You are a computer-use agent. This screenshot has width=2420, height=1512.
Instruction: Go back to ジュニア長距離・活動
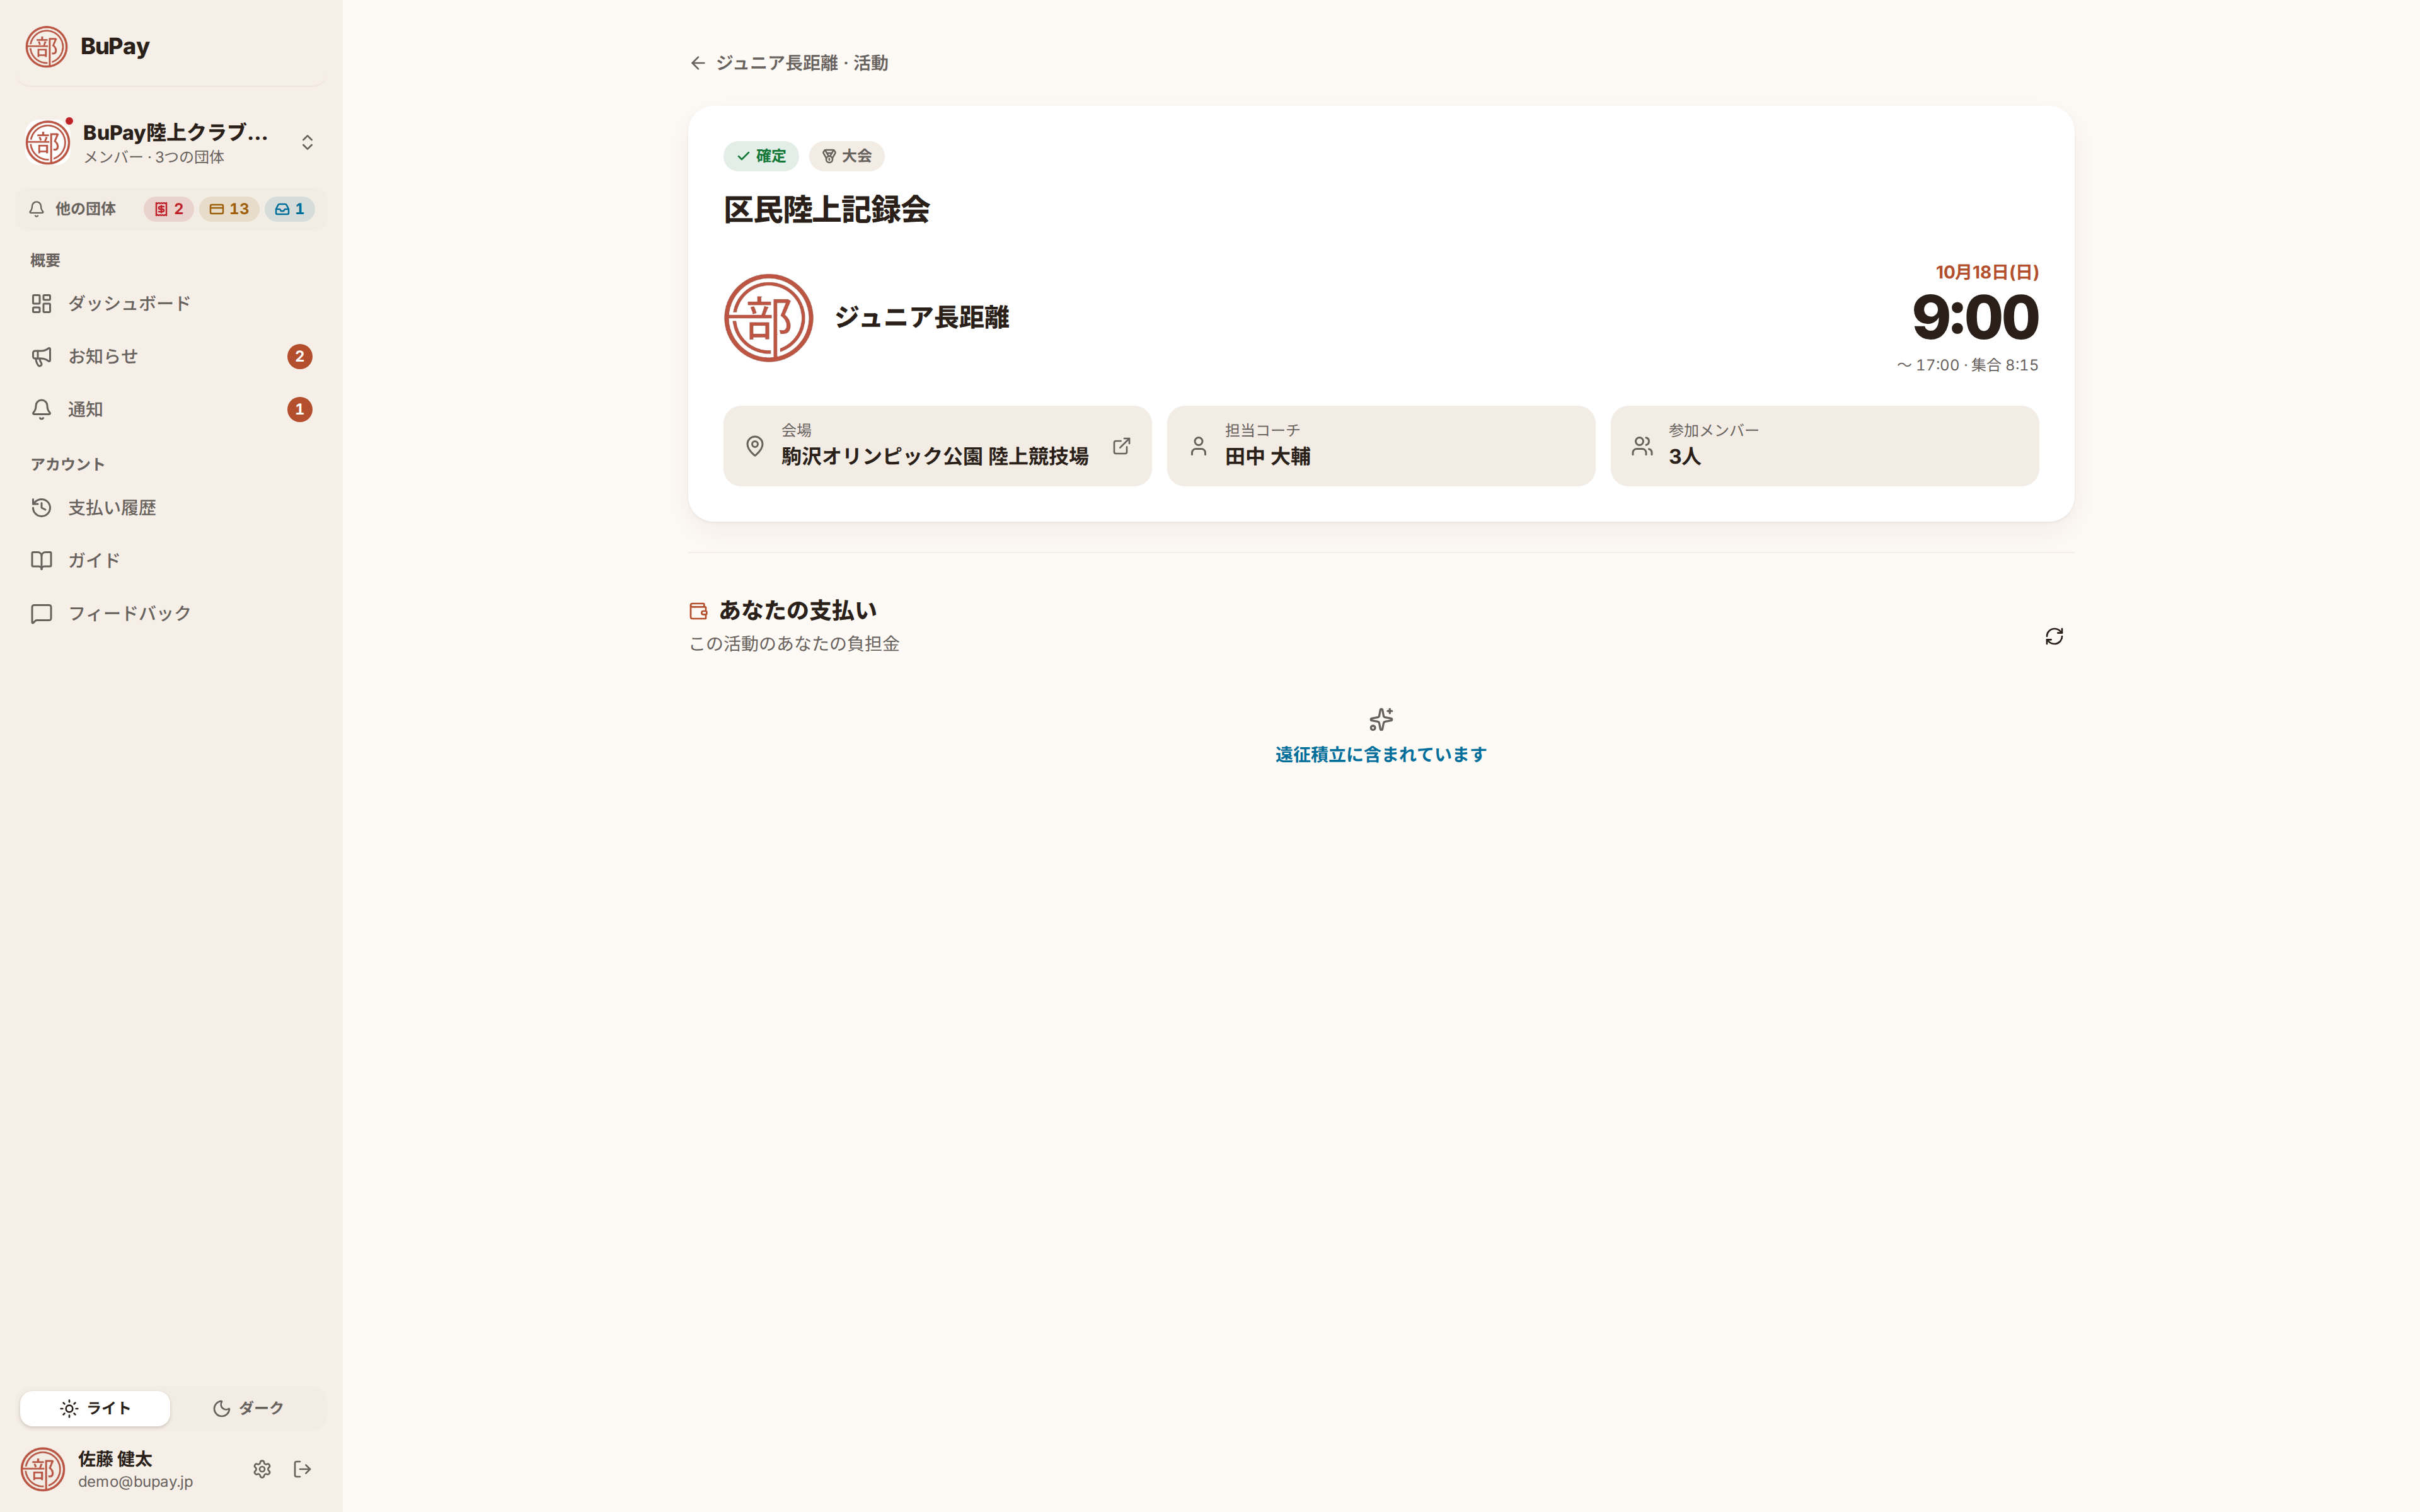pyautogui.click(x=789, y=63)
